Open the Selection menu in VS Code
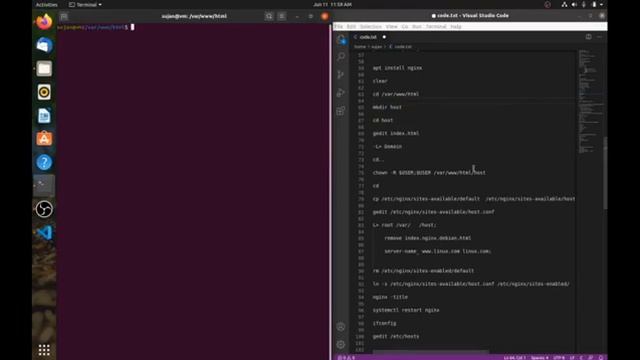640x360 pixels. [371, 27]
